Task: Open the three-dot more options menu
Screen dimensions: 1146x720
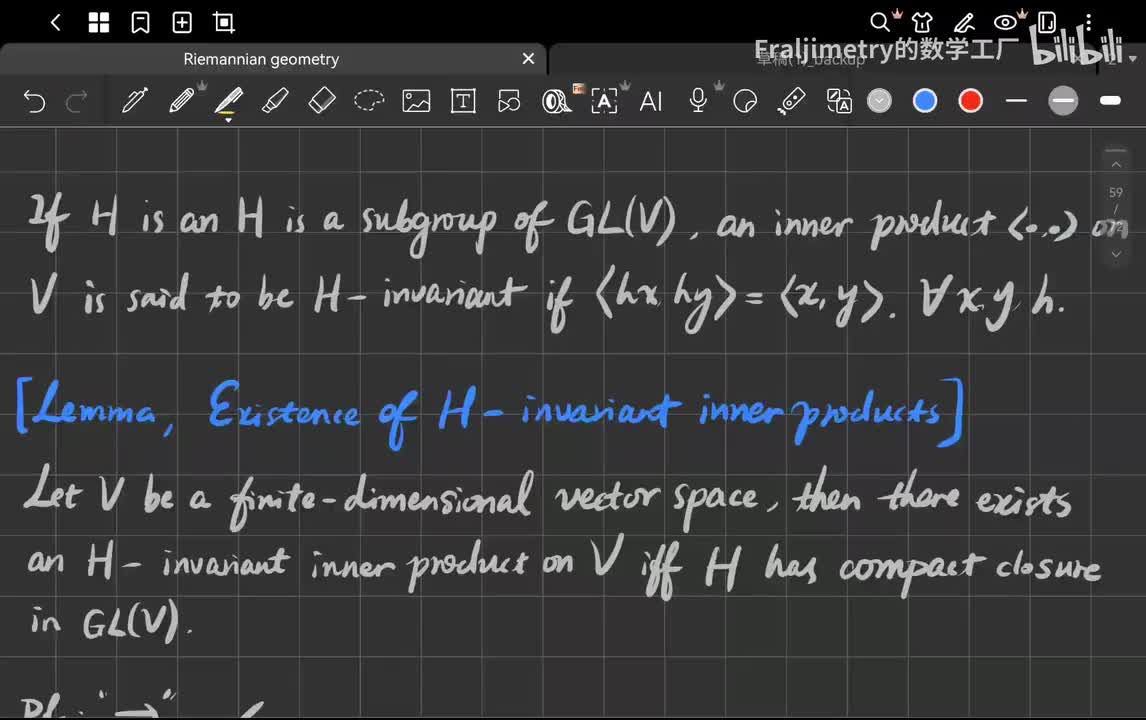Action: click(1088, 23)
